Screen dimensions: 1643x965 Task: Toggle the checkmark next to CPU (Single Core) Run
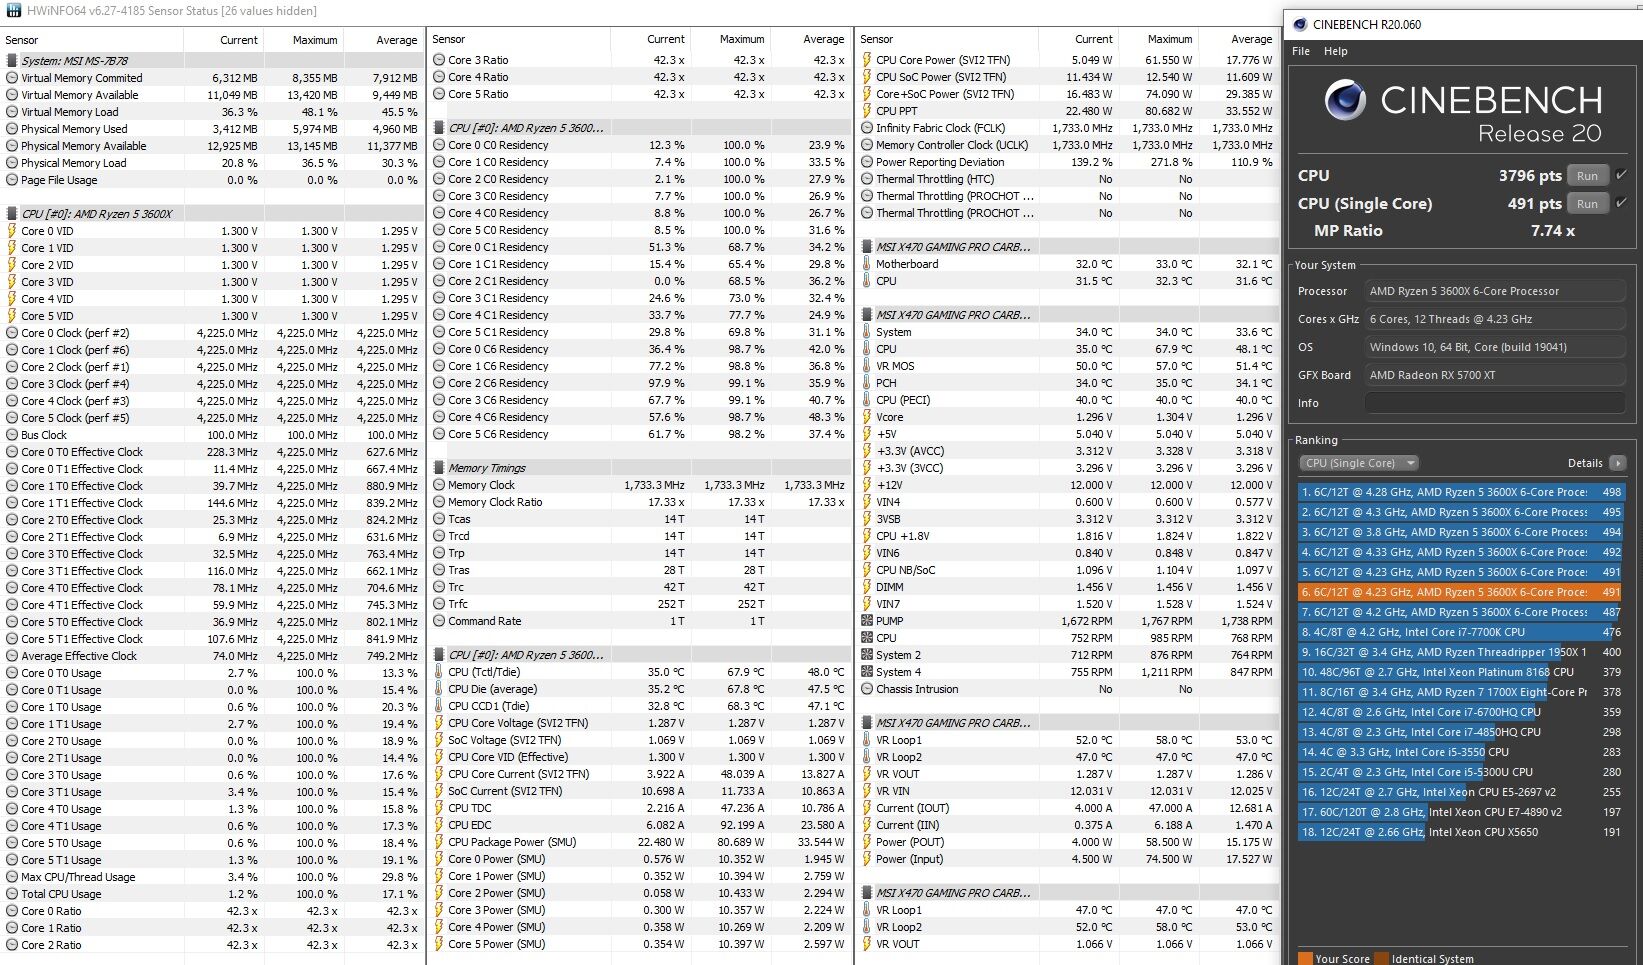(1621, 203)
